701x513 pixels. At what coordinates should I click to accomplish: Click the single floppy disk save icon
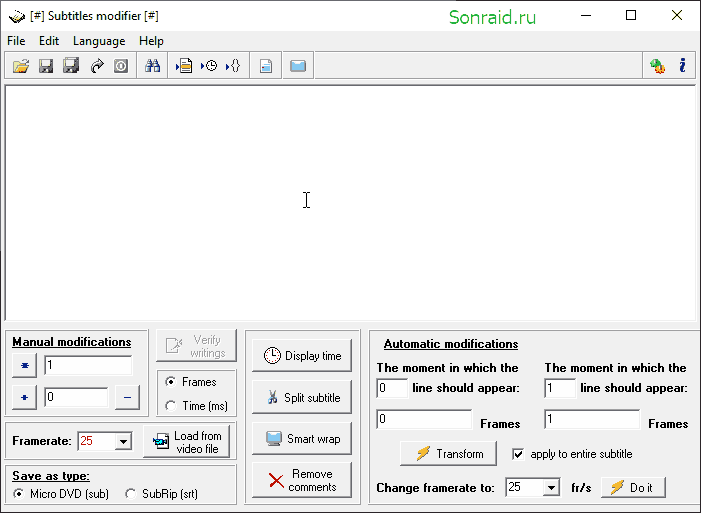click(x=46, y=66)
